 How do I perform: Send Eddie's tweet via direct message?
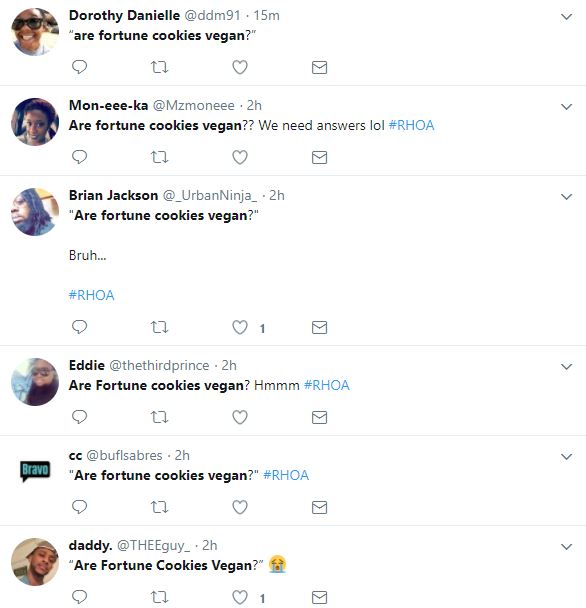[320, 418]
